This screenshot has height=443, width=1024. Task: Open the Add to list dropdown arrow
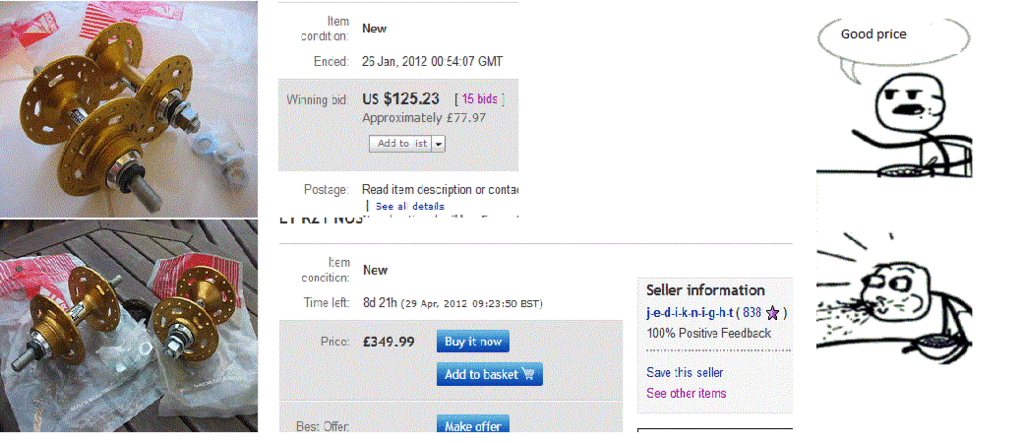[439, 144]
